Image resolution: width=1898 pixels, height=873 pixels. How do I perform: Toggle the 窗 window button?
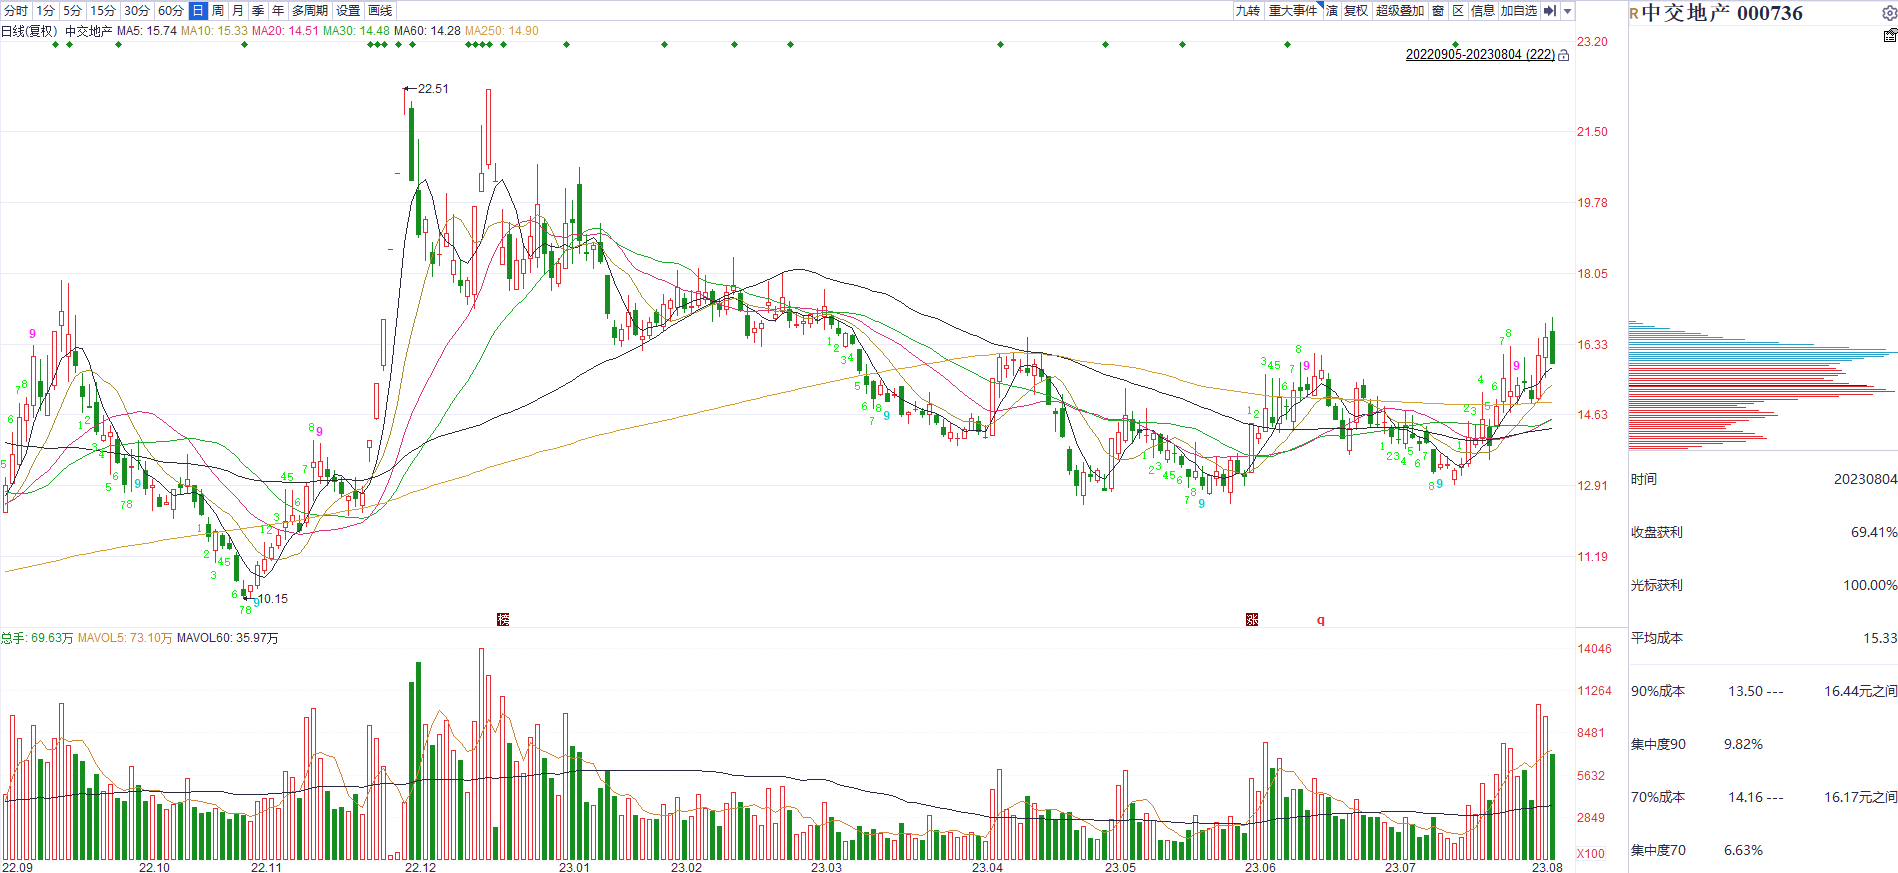pos(1438,11)
